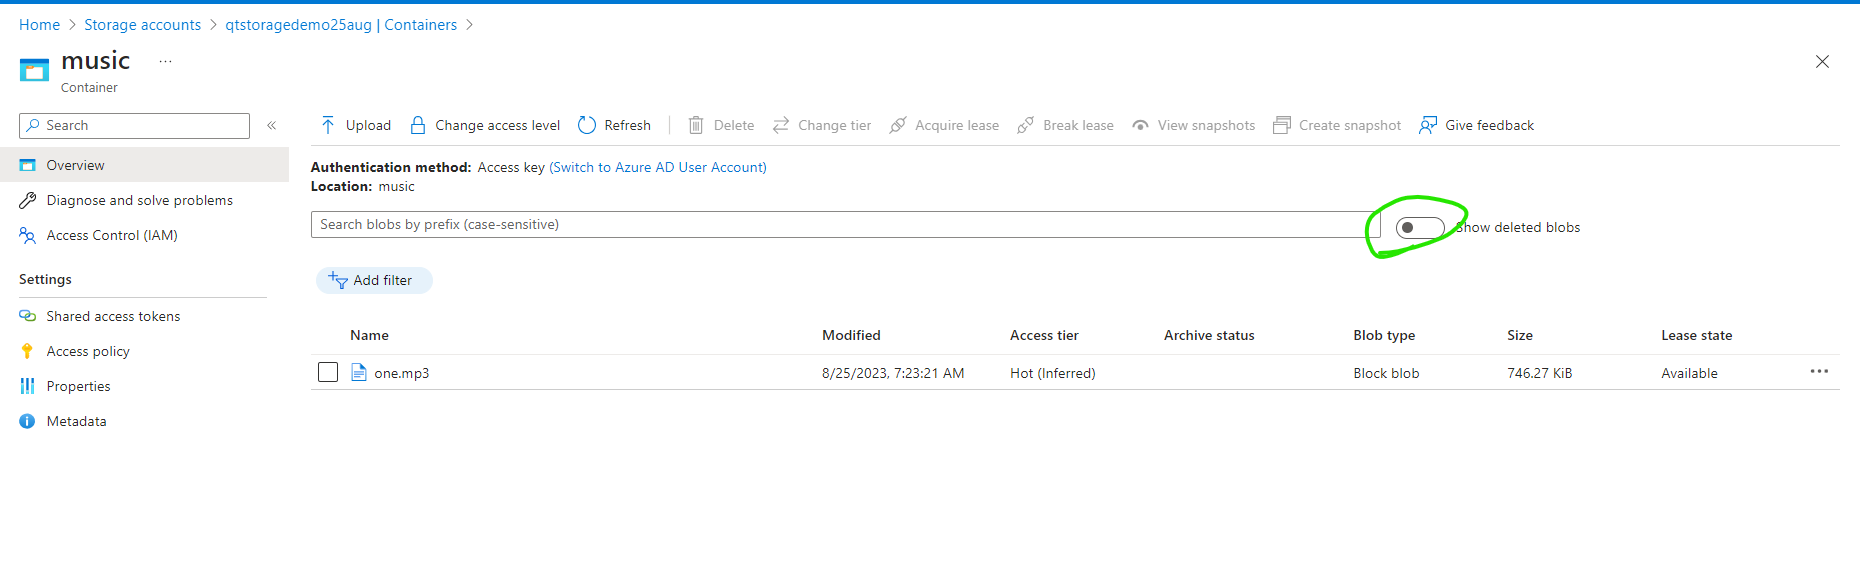1860x561 pixels.
Task: Click the Upload arrow icon
Action: 328,125
